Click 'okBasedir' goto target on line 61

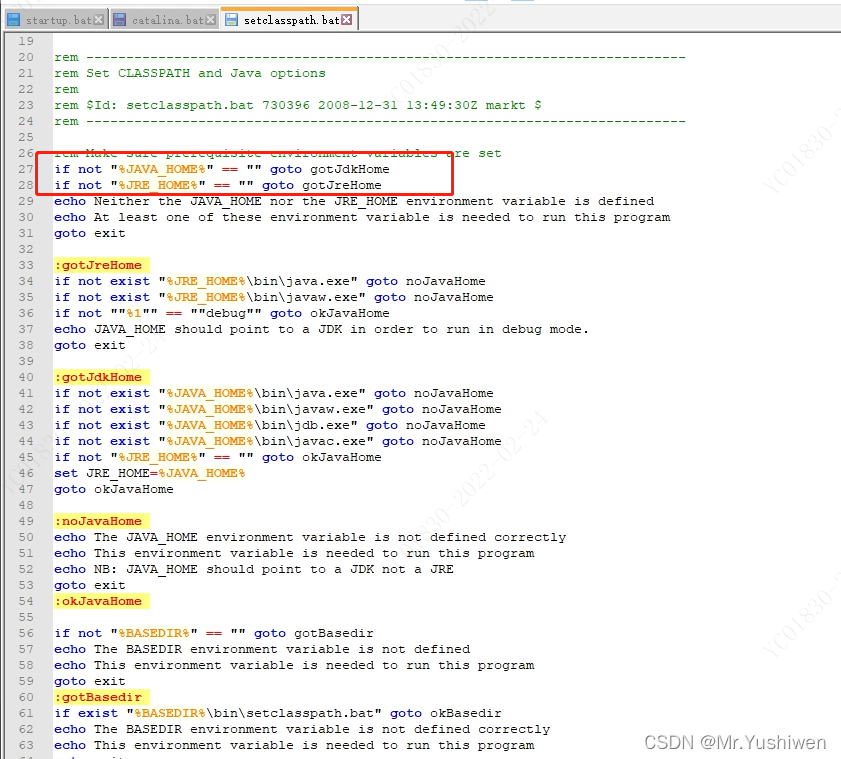[466, 713]
